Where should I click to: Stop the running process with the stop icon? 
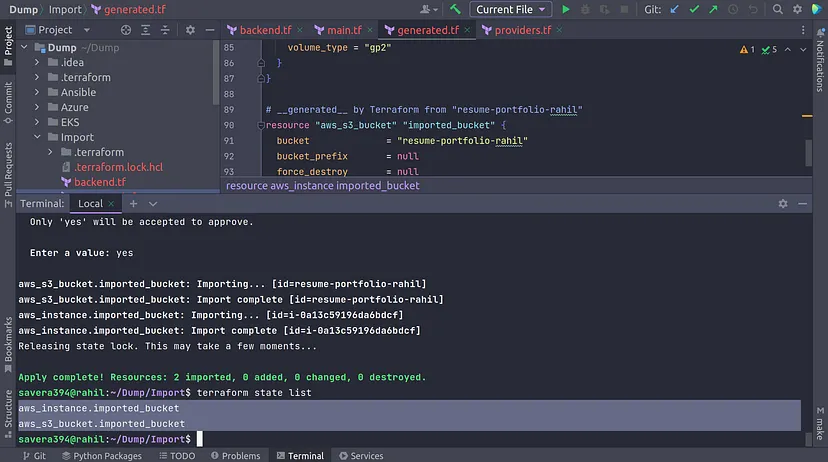point(624,10)
